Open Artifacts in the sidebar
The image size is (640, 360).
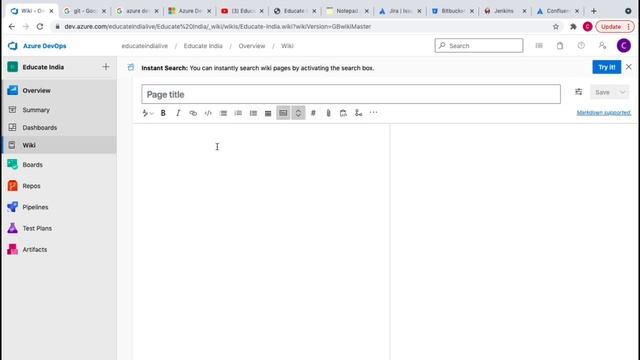[60, 249]
